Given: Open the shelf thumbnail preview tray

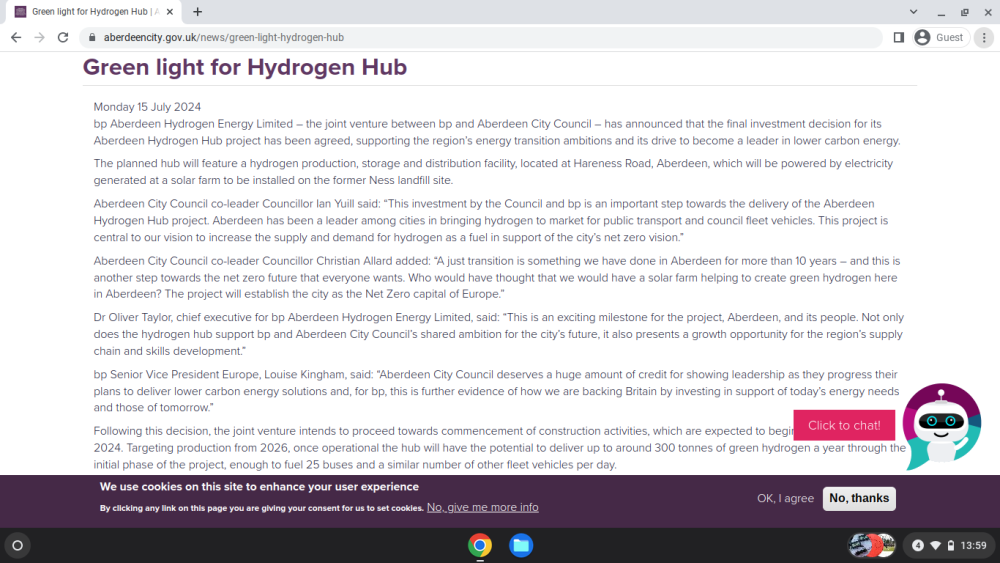Looking at the screenshot, I should [872, 546].
